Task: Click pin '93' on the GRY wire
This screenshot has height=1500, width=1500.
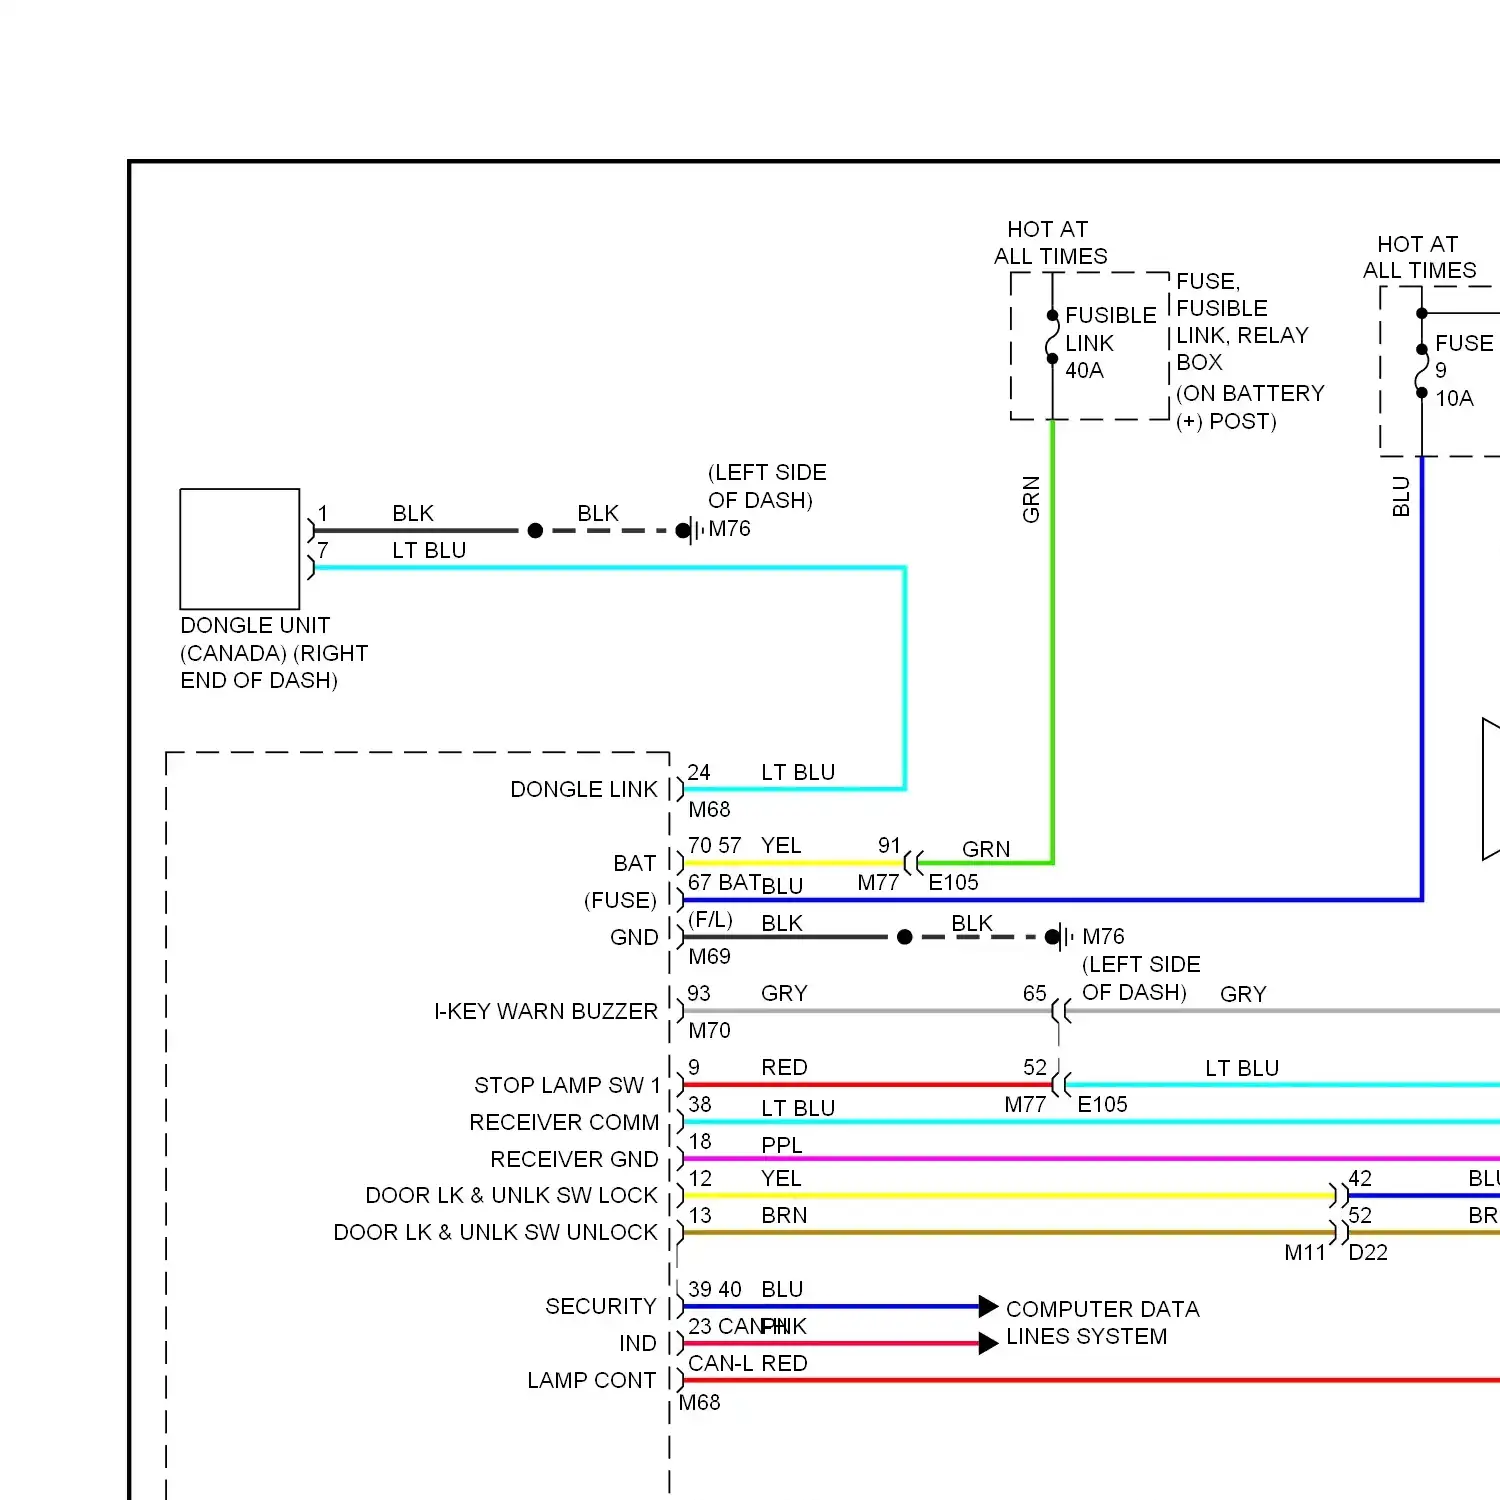Action: coord(699,994)
